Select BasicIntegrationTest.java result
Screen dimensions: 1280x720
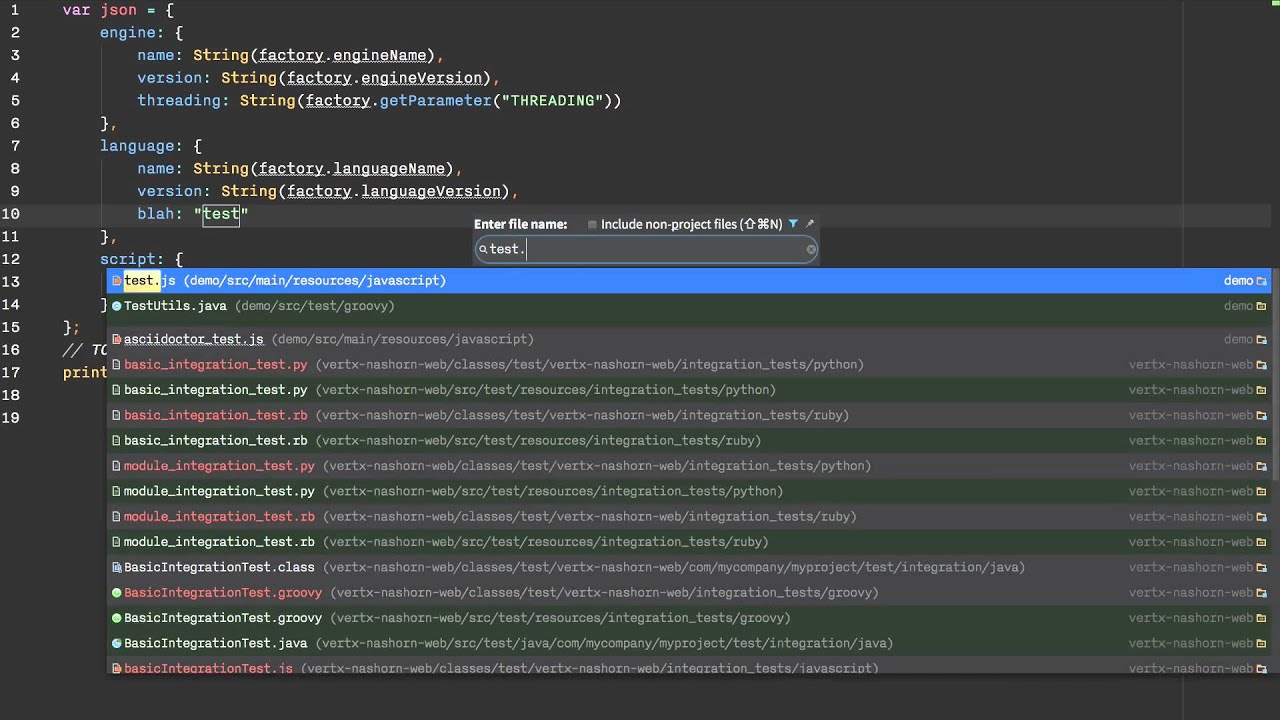pos(689,643)
